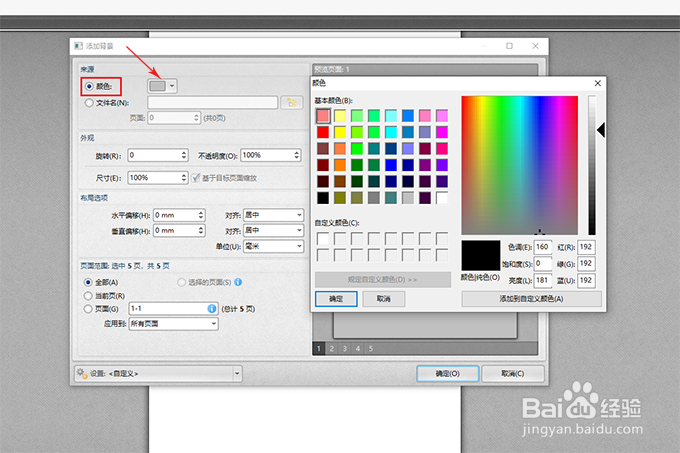Select the 选择的页面(S) radio button

tap(181, 282)
